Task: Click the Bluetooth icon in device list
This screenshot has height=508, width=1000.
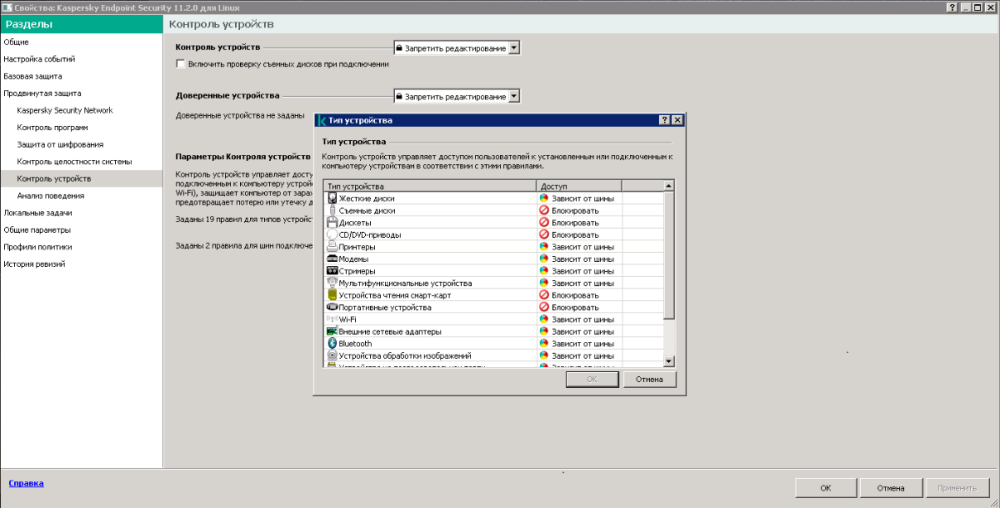Action: 332,344
